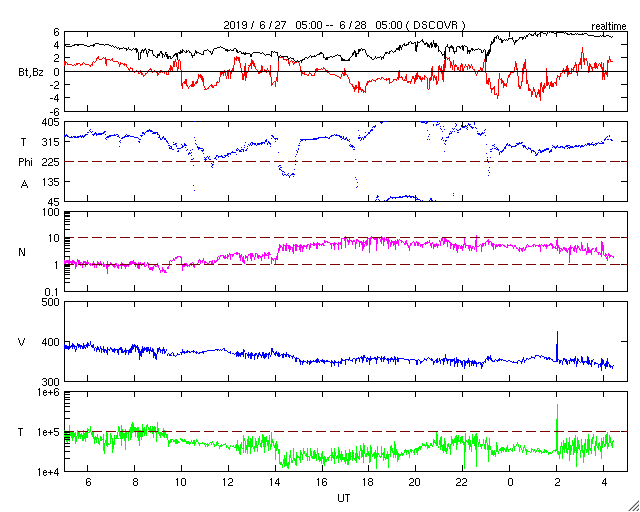Viewport: 640px width, 512px height.
Task: Click the '100' value on the N axis
Action: pyautogui.click(x=51, y=212)
